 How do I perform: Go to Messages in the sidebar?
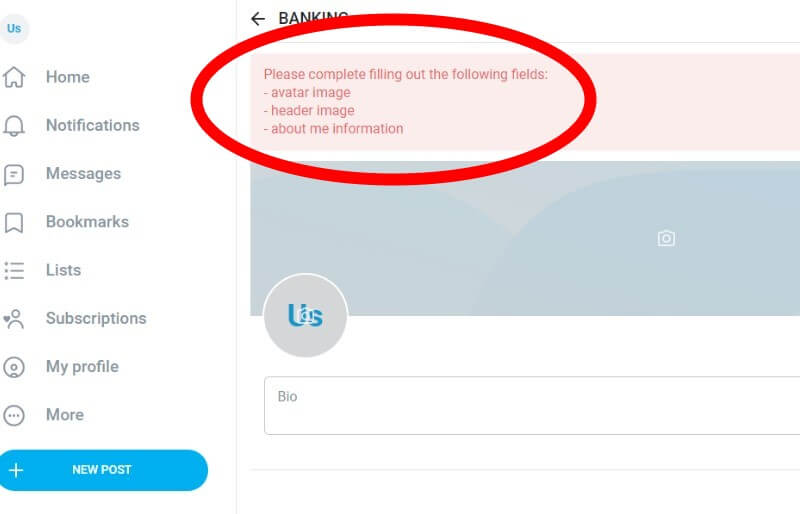point(83,174)
